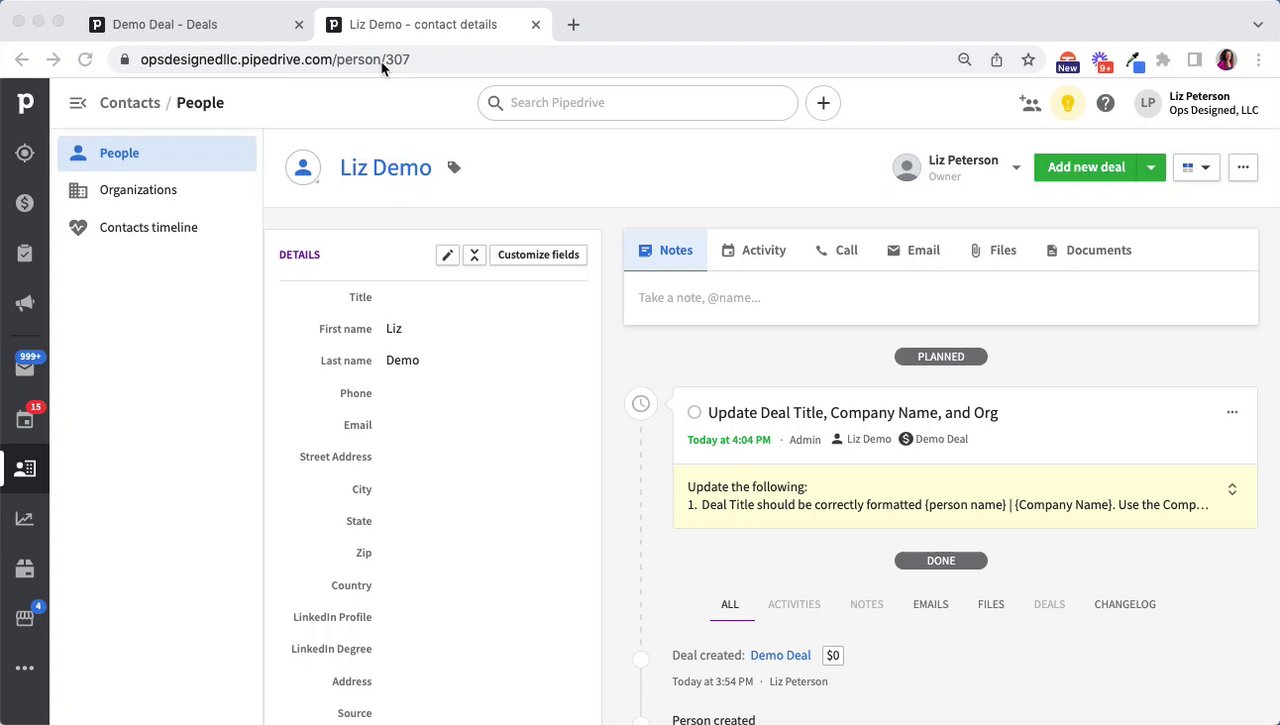Click Update Deal Title activity heading
This screenshot has height=725, width=1280.
pyautogui.click(x=853, y=413)
